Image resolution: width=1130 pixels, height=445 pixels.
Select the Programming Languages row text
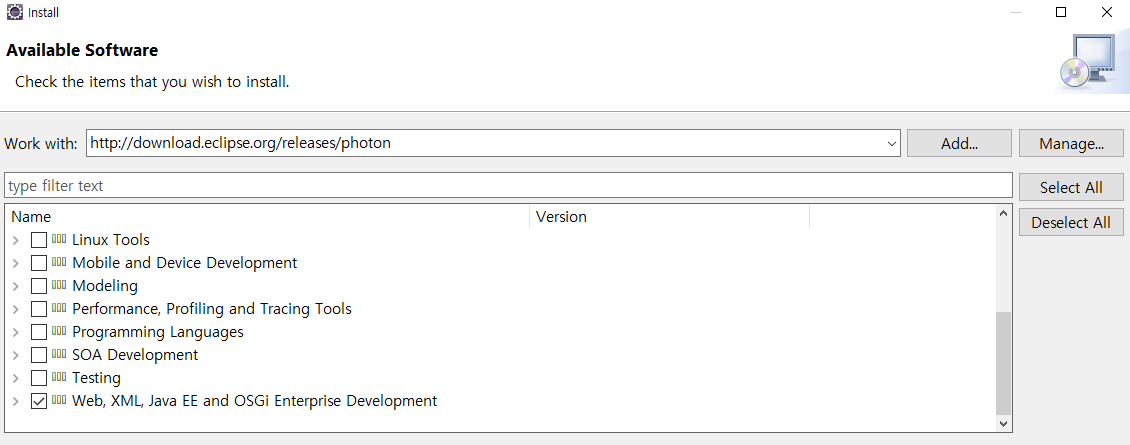coord(158,332)
